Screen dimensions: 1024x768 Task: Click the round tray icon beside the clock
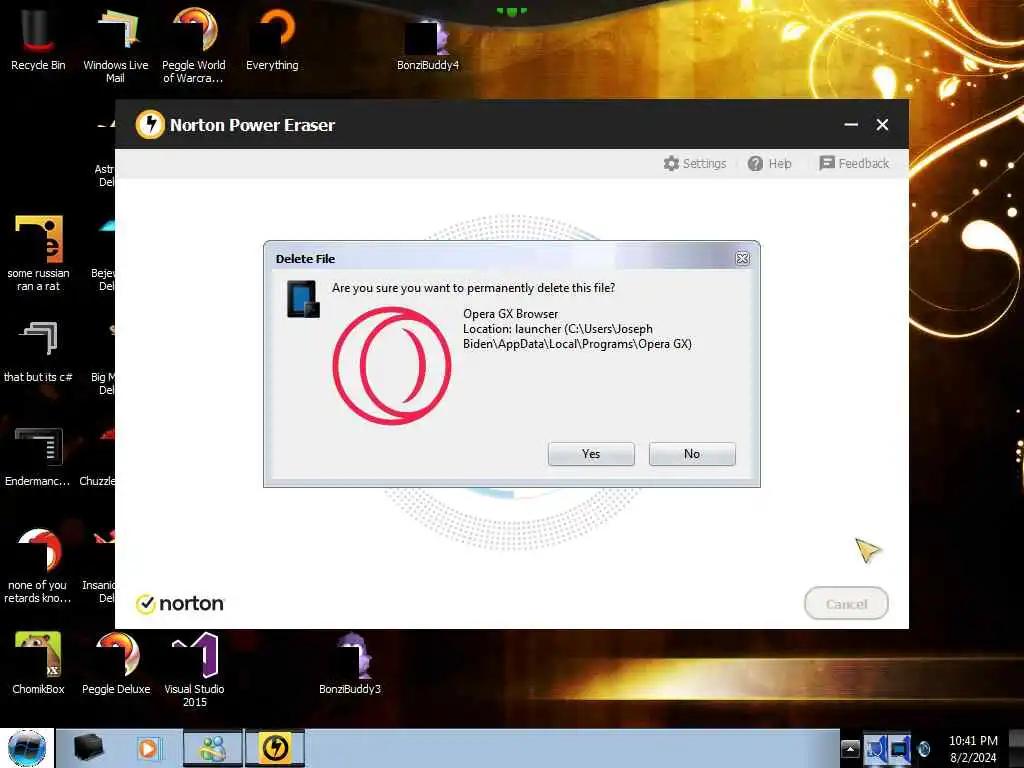[x=924, y=749]
